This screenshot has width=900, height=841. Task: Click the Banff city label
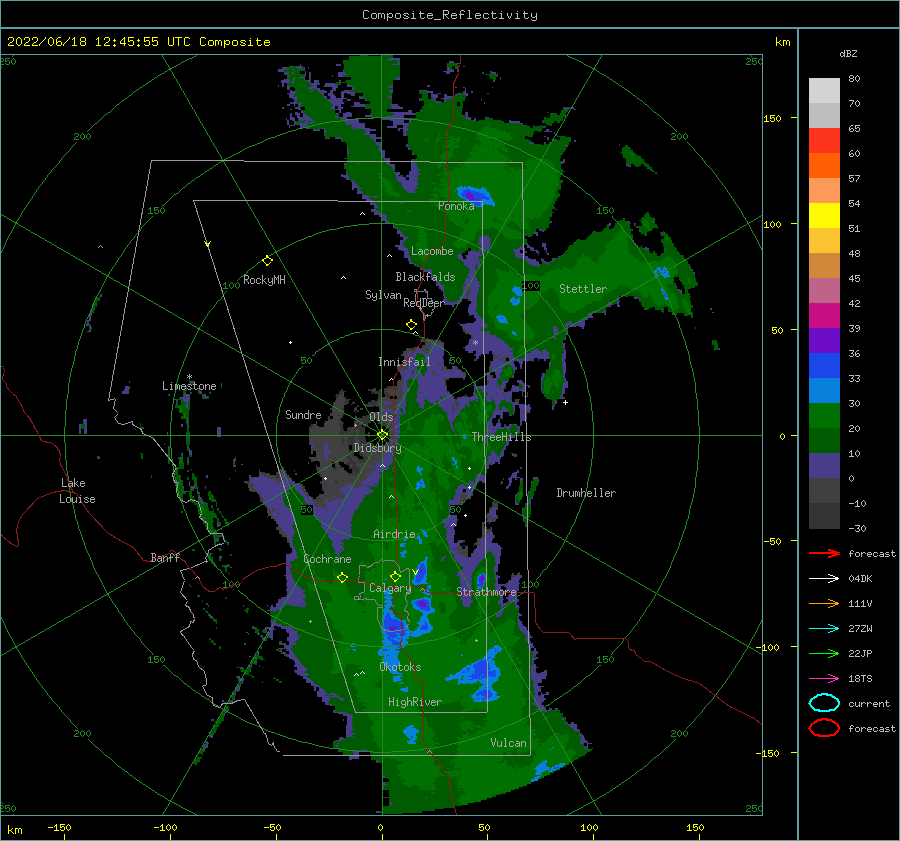tap(165, 557)
